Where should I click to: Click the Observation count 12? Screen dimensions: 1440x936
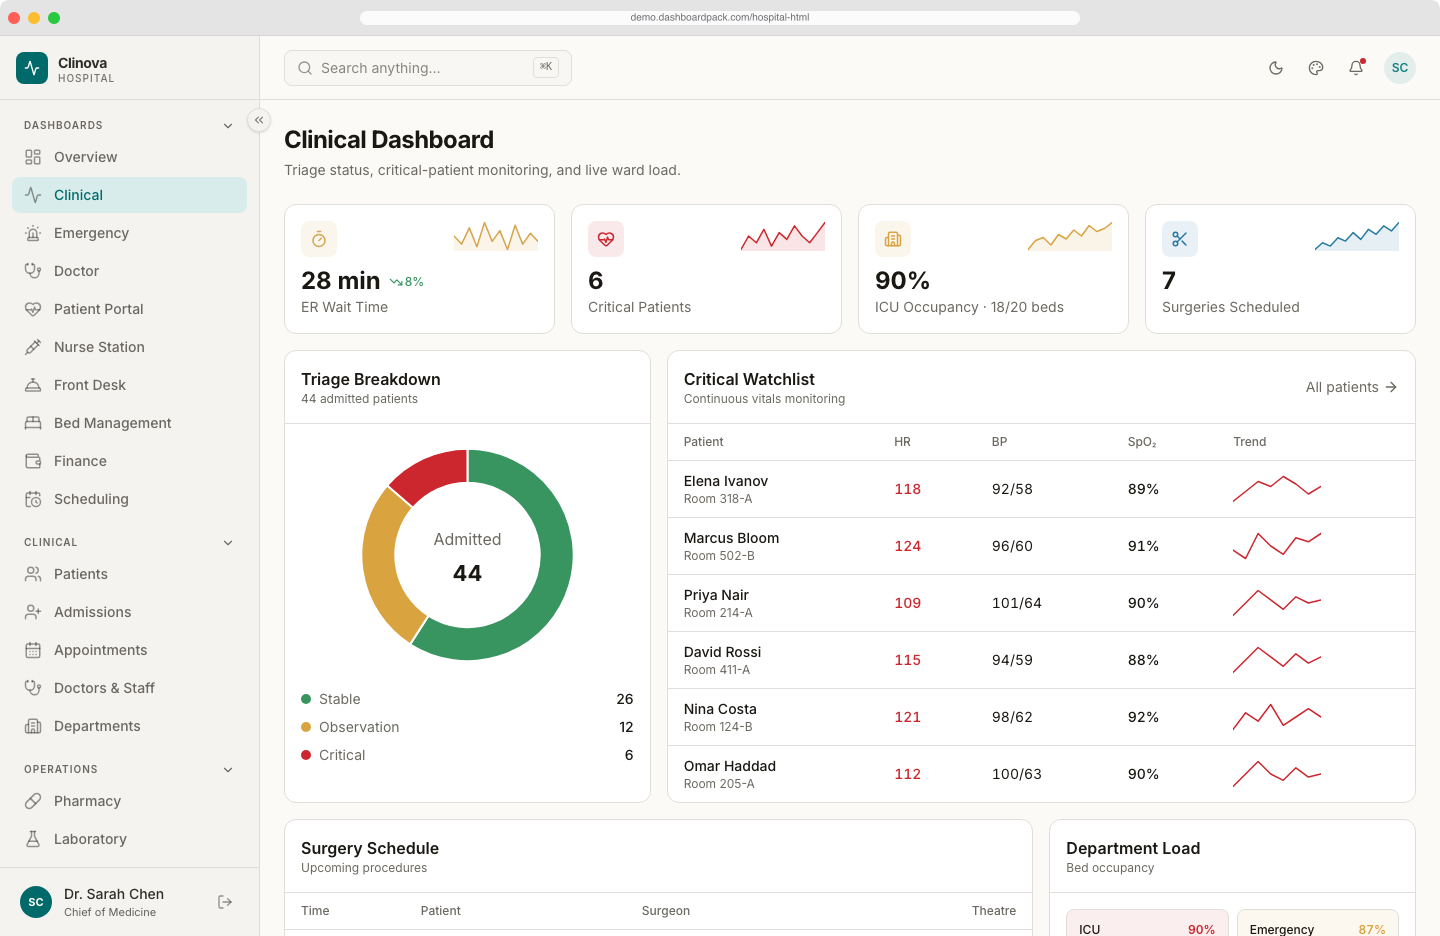[x=626, y=727]
